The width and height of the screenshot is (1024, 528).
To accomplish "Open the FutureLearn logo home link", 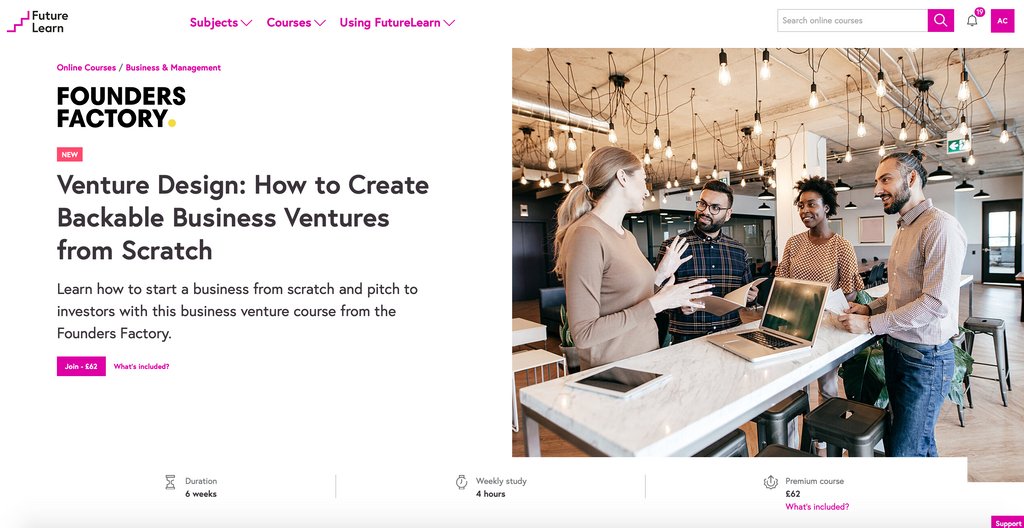I will click(x=37, y=22).
